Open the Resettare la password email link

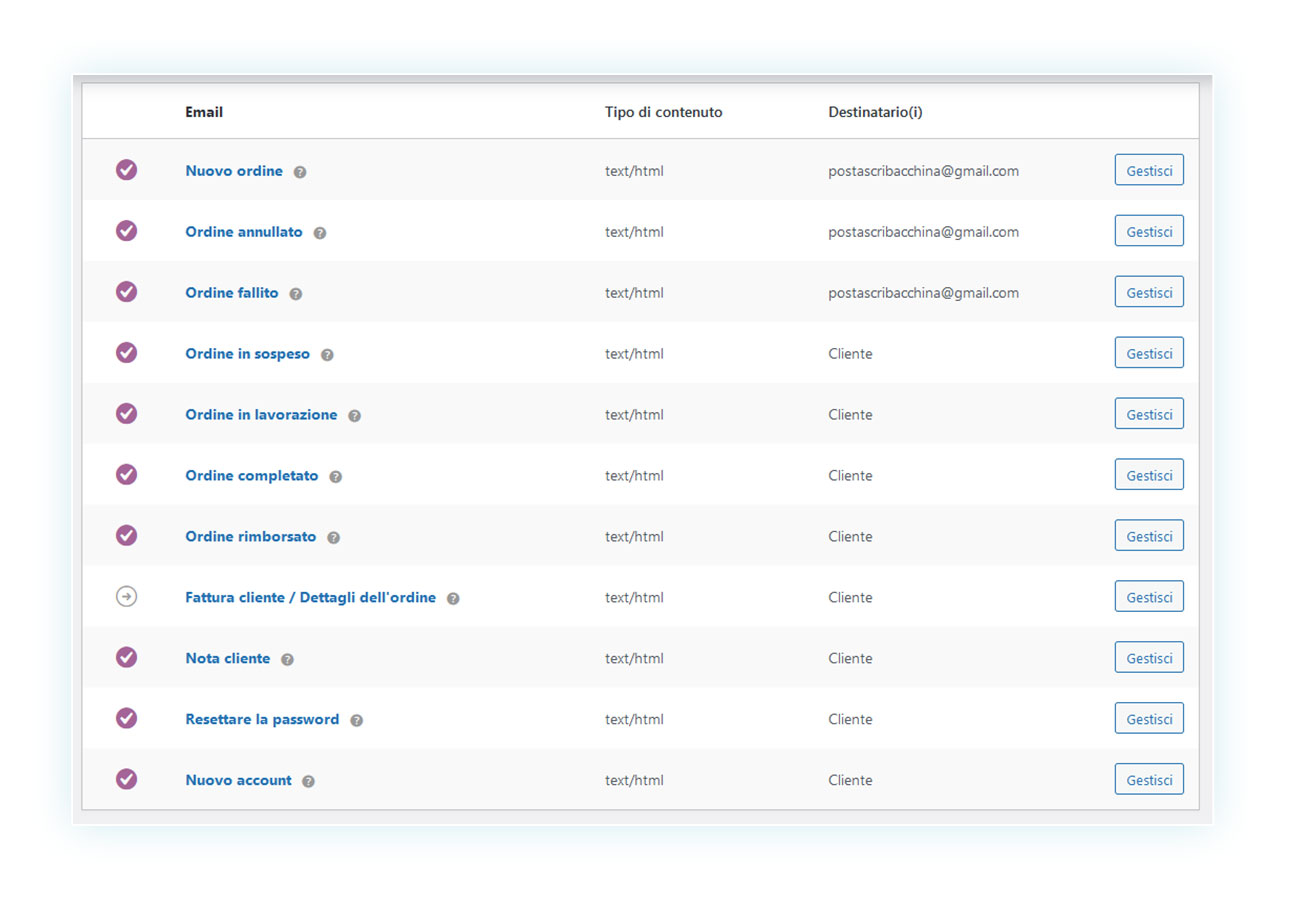coord(262,720)
